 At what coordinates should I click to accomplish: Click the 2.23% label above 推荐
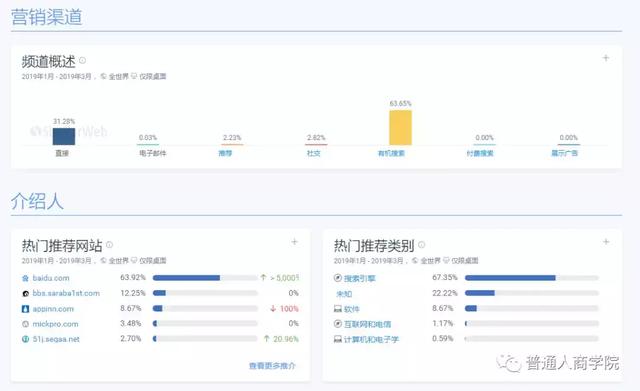point(232,138)
